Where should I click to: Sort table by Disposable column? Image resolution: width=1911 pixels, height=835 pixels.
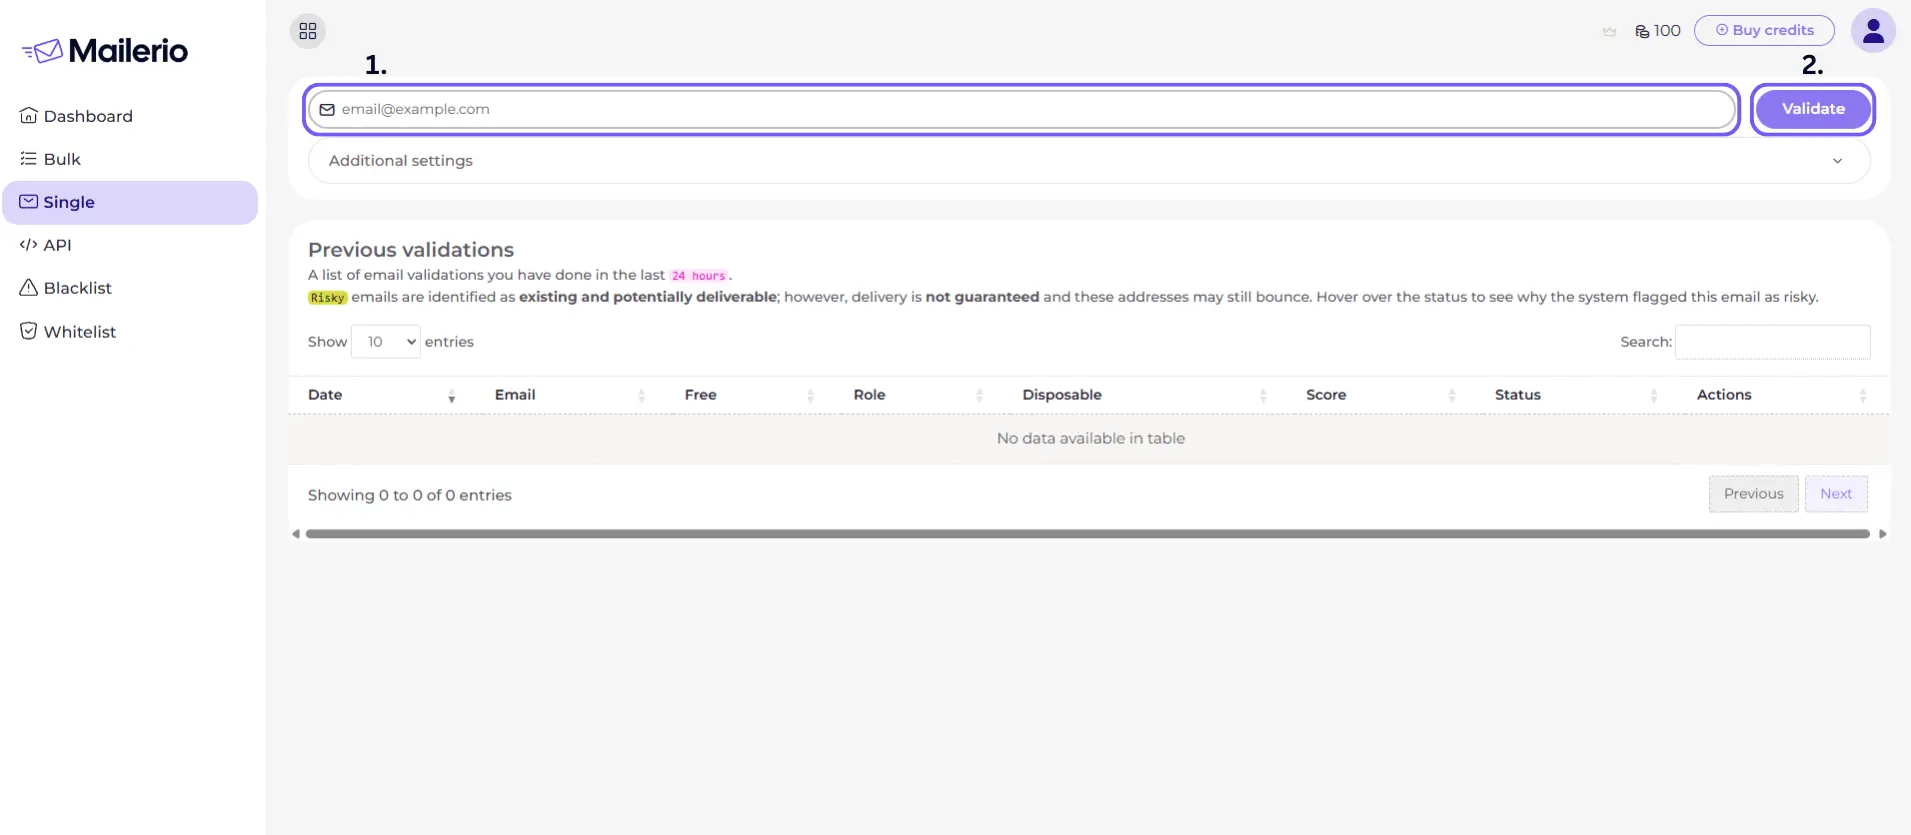point(1144,395)
